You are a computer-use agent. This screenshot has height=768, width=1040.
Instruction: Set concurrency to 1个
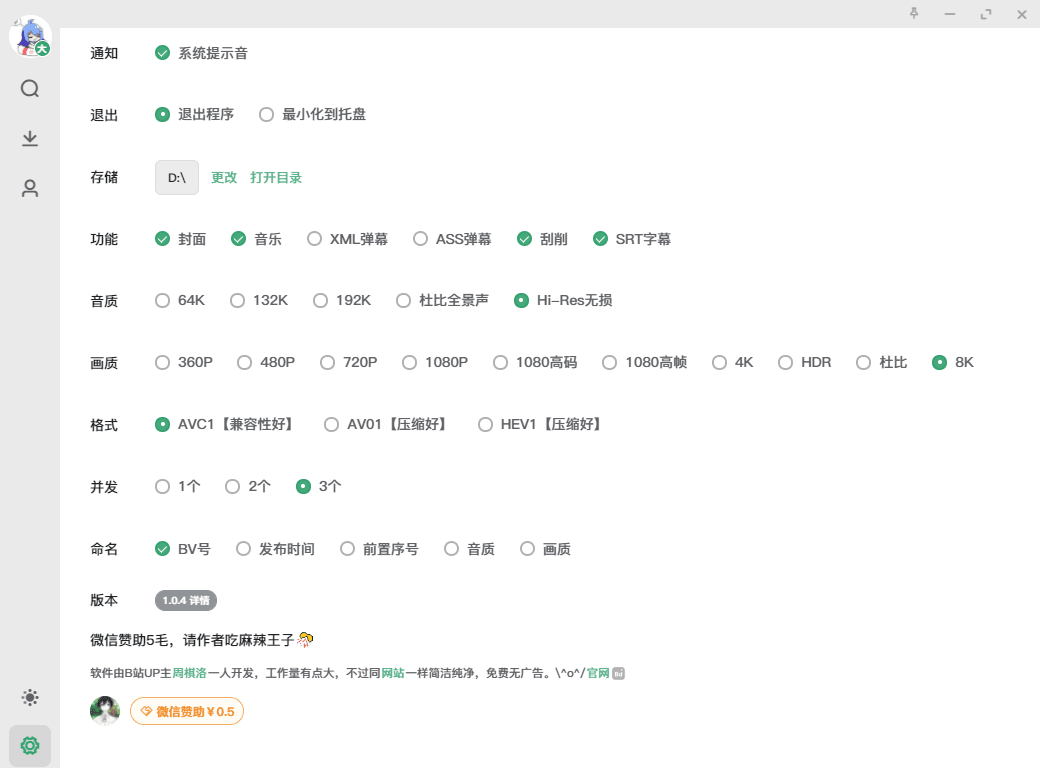[162, 486]
